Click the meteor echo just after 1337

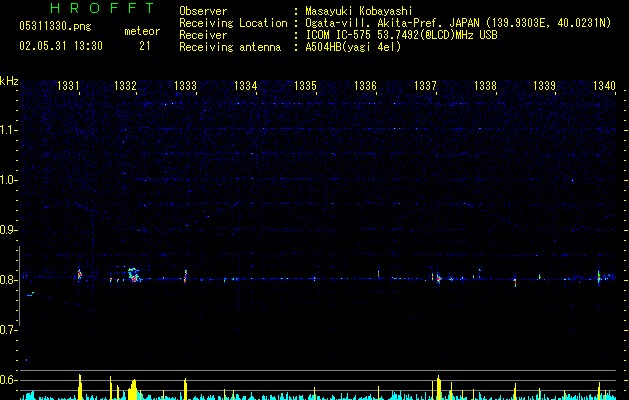tap(439, 278)
